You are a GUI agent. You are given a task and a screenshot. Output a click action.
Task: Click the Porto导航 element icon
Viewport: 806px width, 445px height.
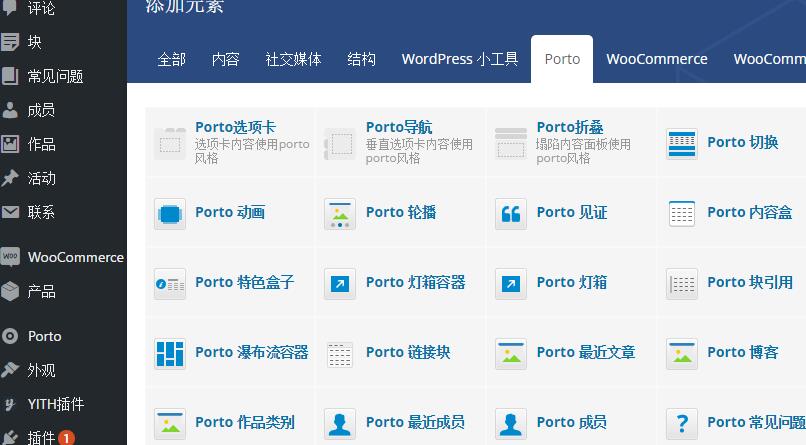coord(340,143)
